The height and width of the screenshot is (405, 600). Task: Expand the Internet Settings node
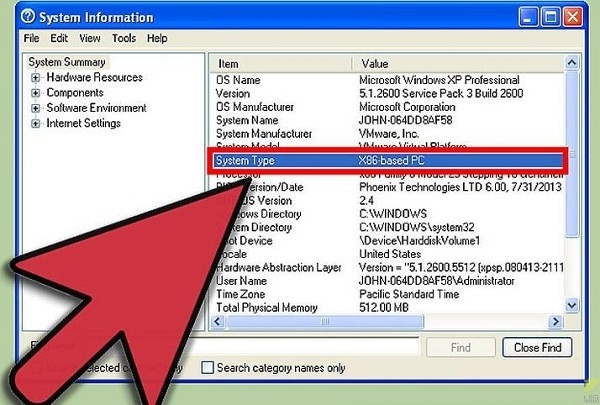pos(36,124)
